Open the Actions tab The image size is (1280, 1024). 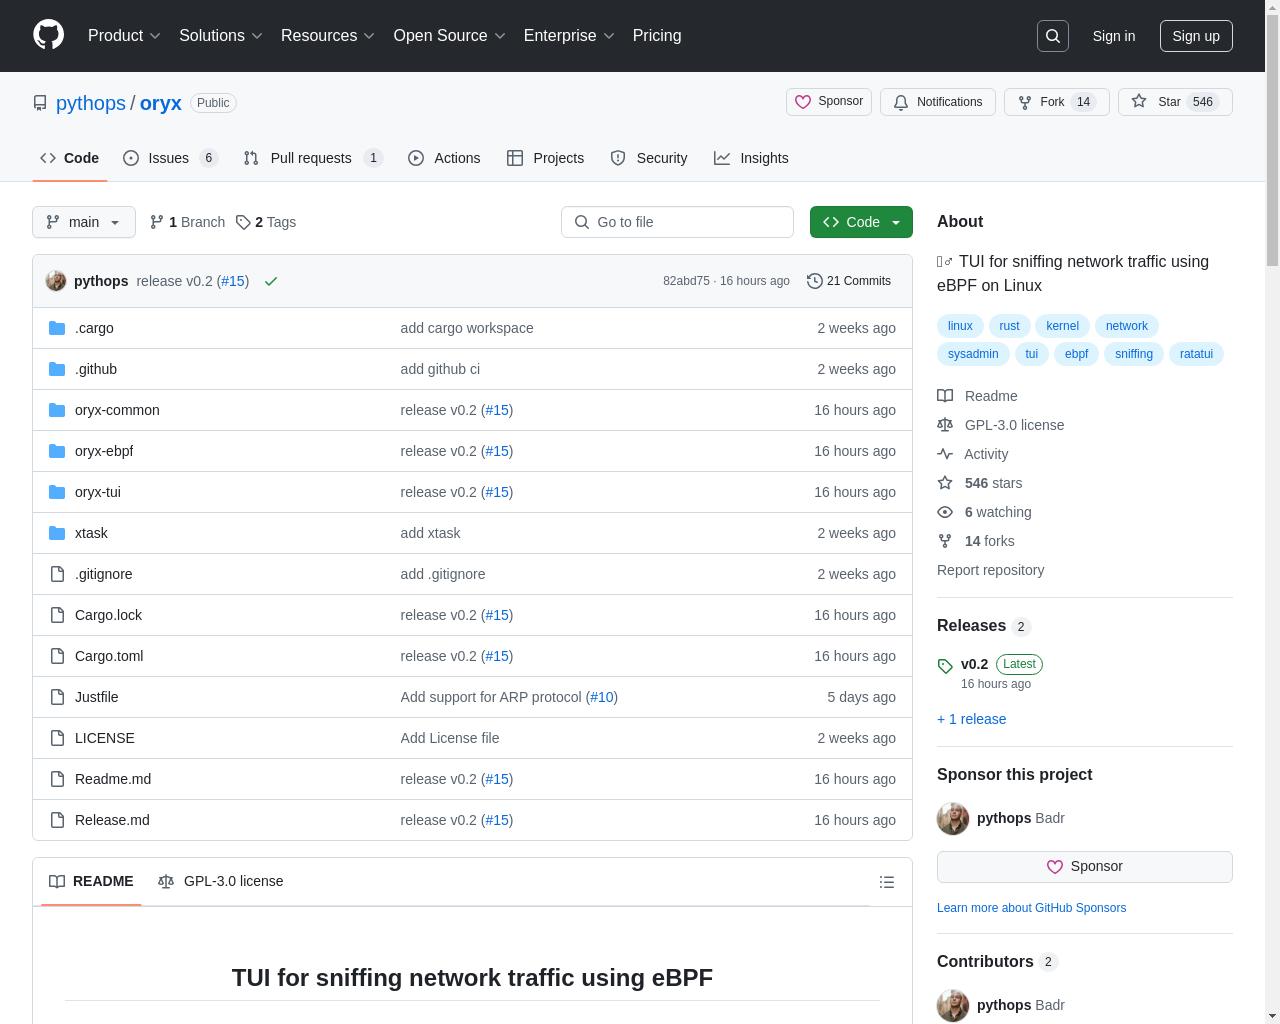coord(444,158)
